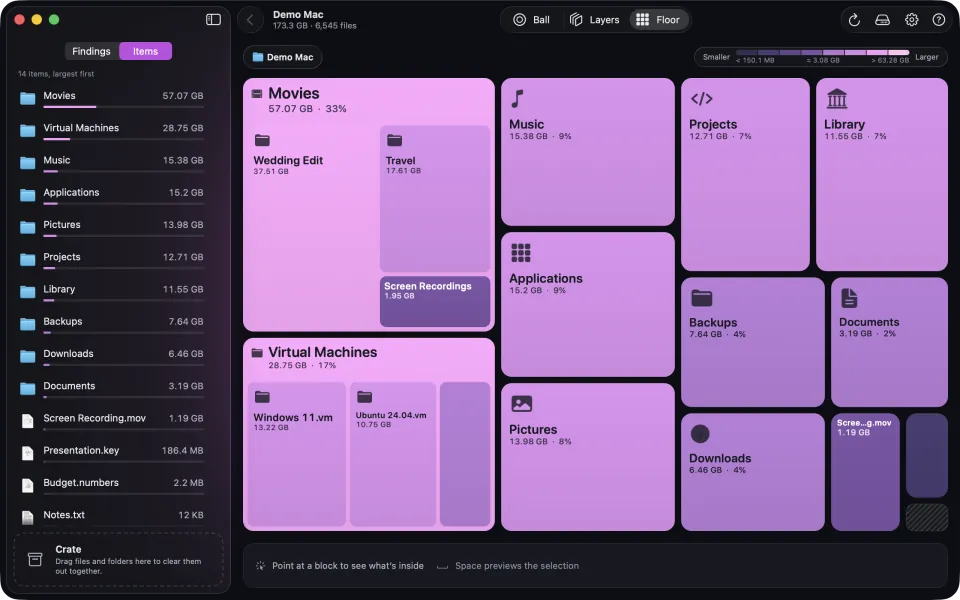Open the Scree...g.mov block
The width and height of the screenshot is (960, 600).
pyautogui.click(x=865, y=472)
